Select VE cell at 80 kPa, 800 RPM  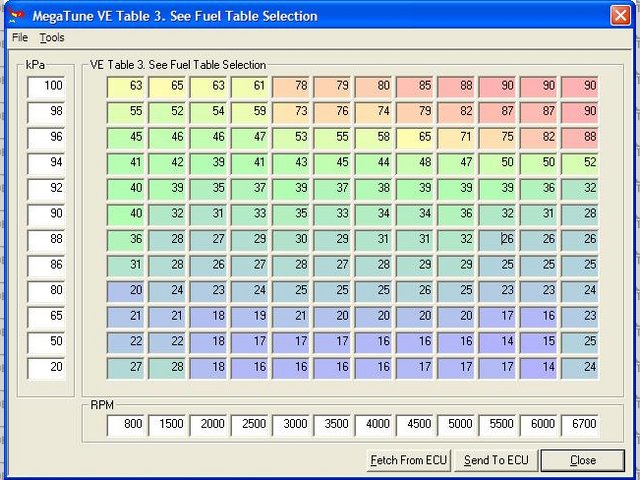(126, 291)
